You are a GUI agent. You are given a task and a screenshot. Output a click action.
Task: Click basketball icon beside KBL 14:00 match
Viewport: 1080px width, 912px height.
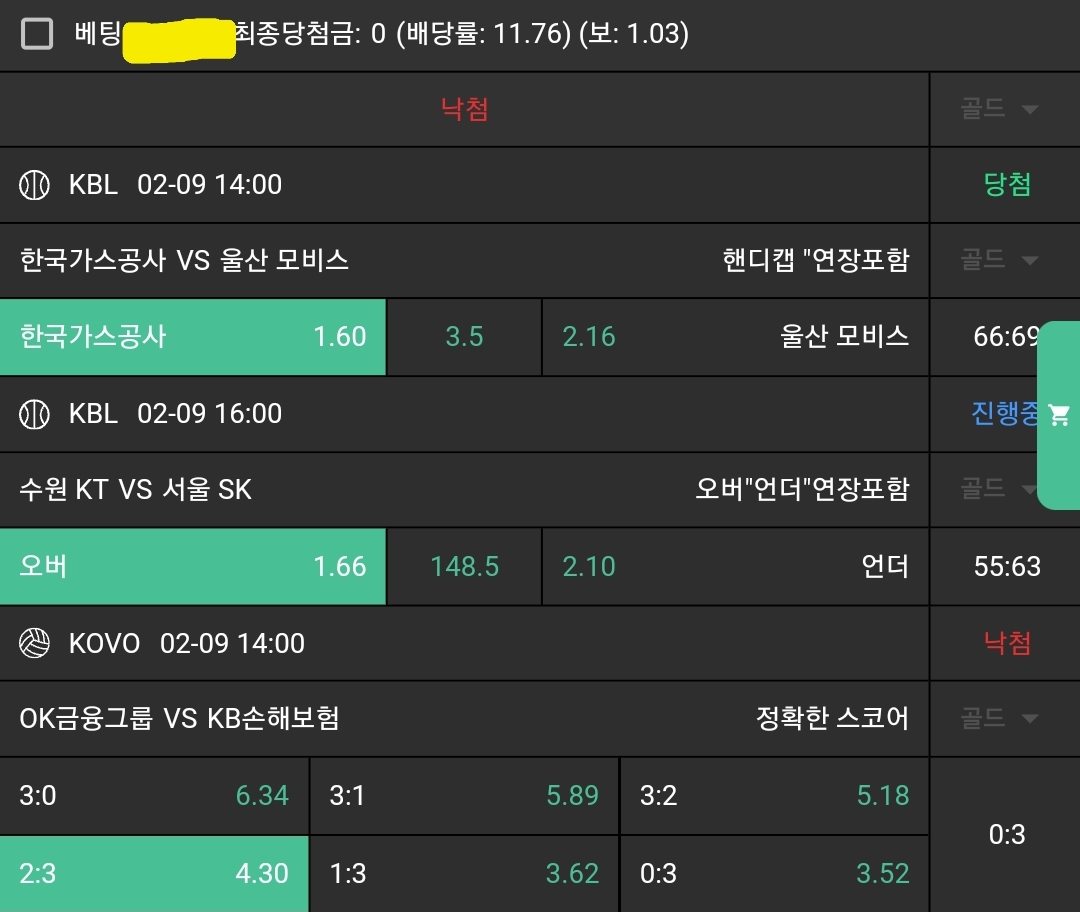35,185
